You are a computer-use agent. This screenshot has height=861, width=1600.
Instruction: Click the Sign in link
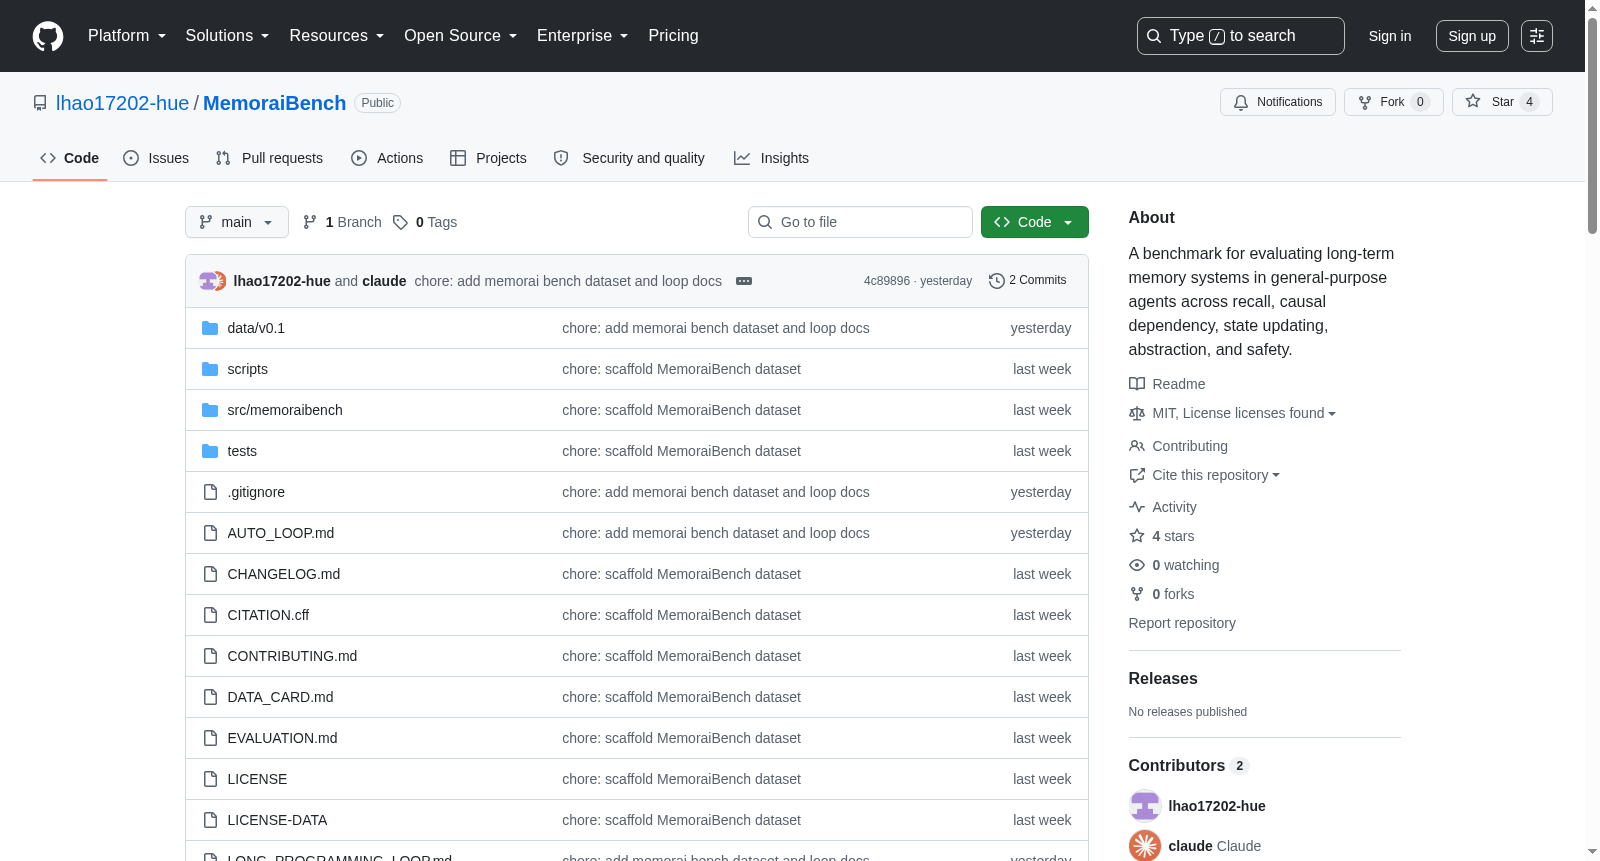1390,36
